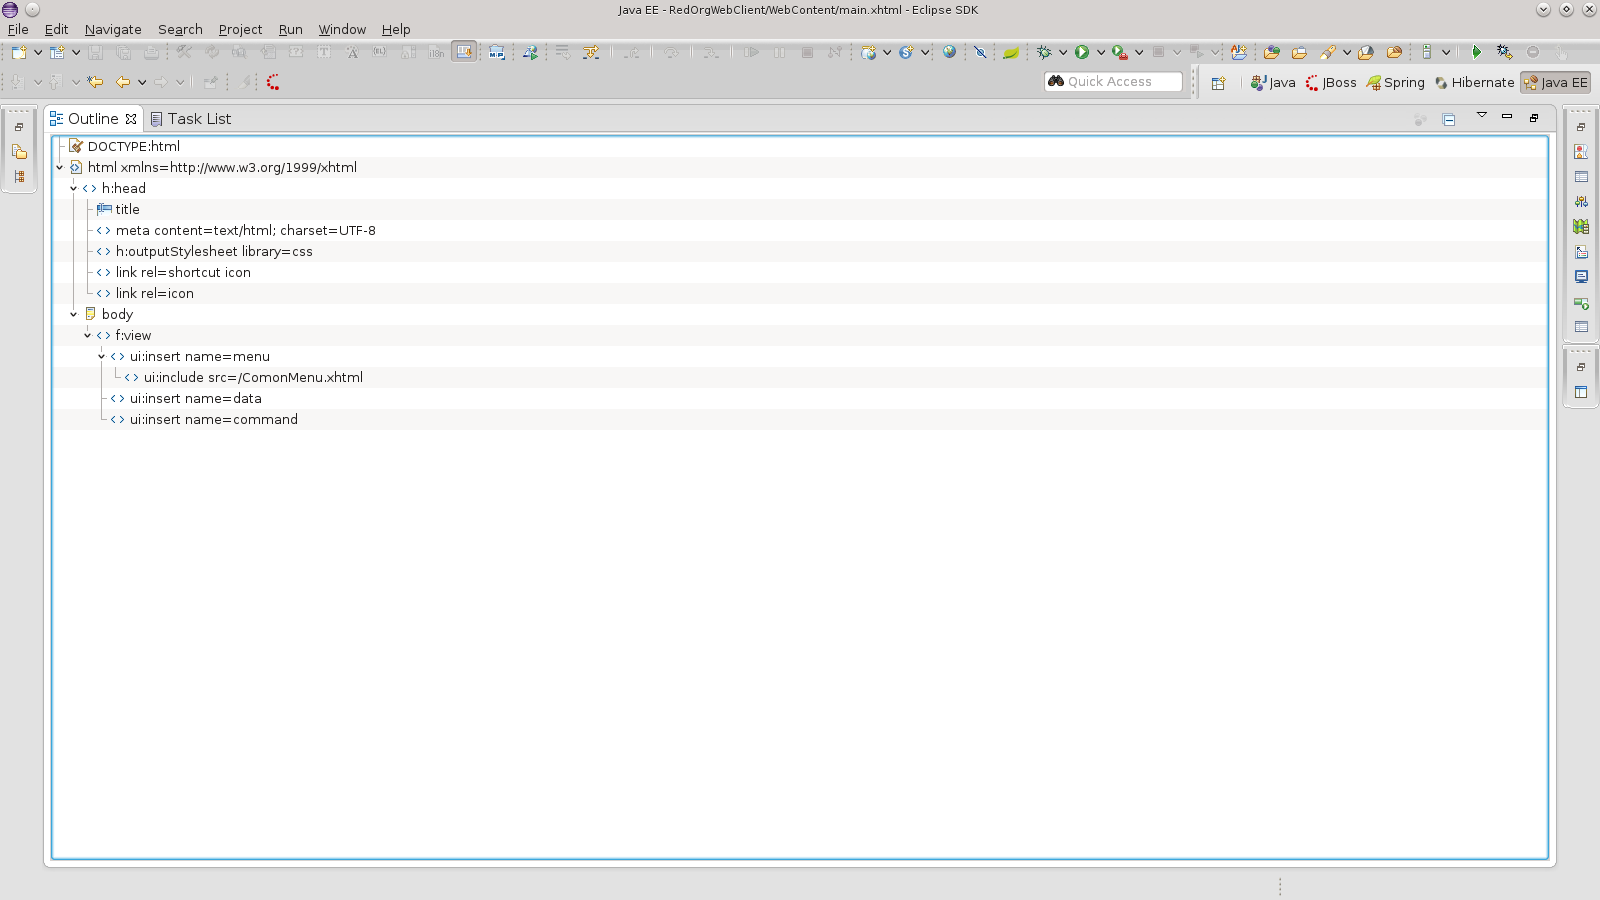The width and height of the screenshot is (1600, 900).
Task: Select the Java EE perspective button
Action: tap(1555, 83)
